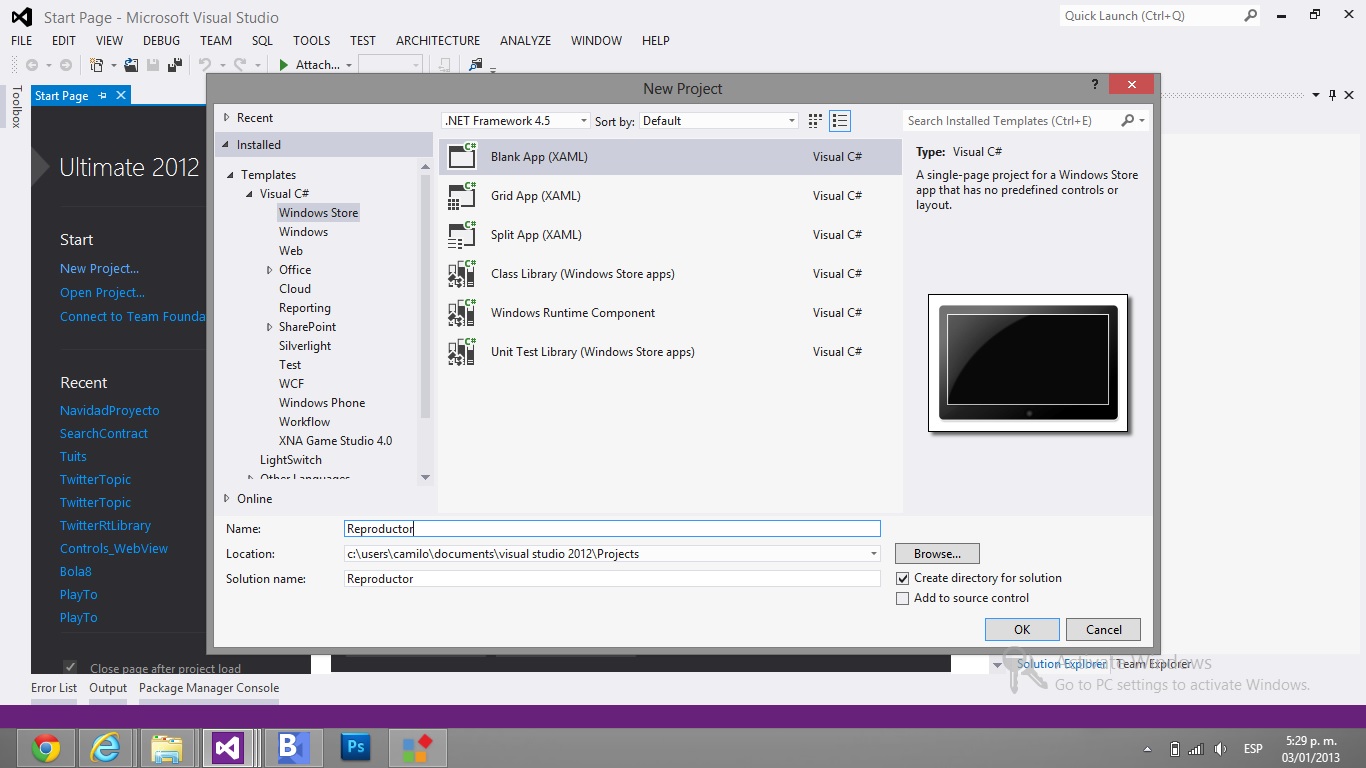1366x768 pixels.
Task: Select the Blank App (XAML) template icon
Action: click(462, 156)
